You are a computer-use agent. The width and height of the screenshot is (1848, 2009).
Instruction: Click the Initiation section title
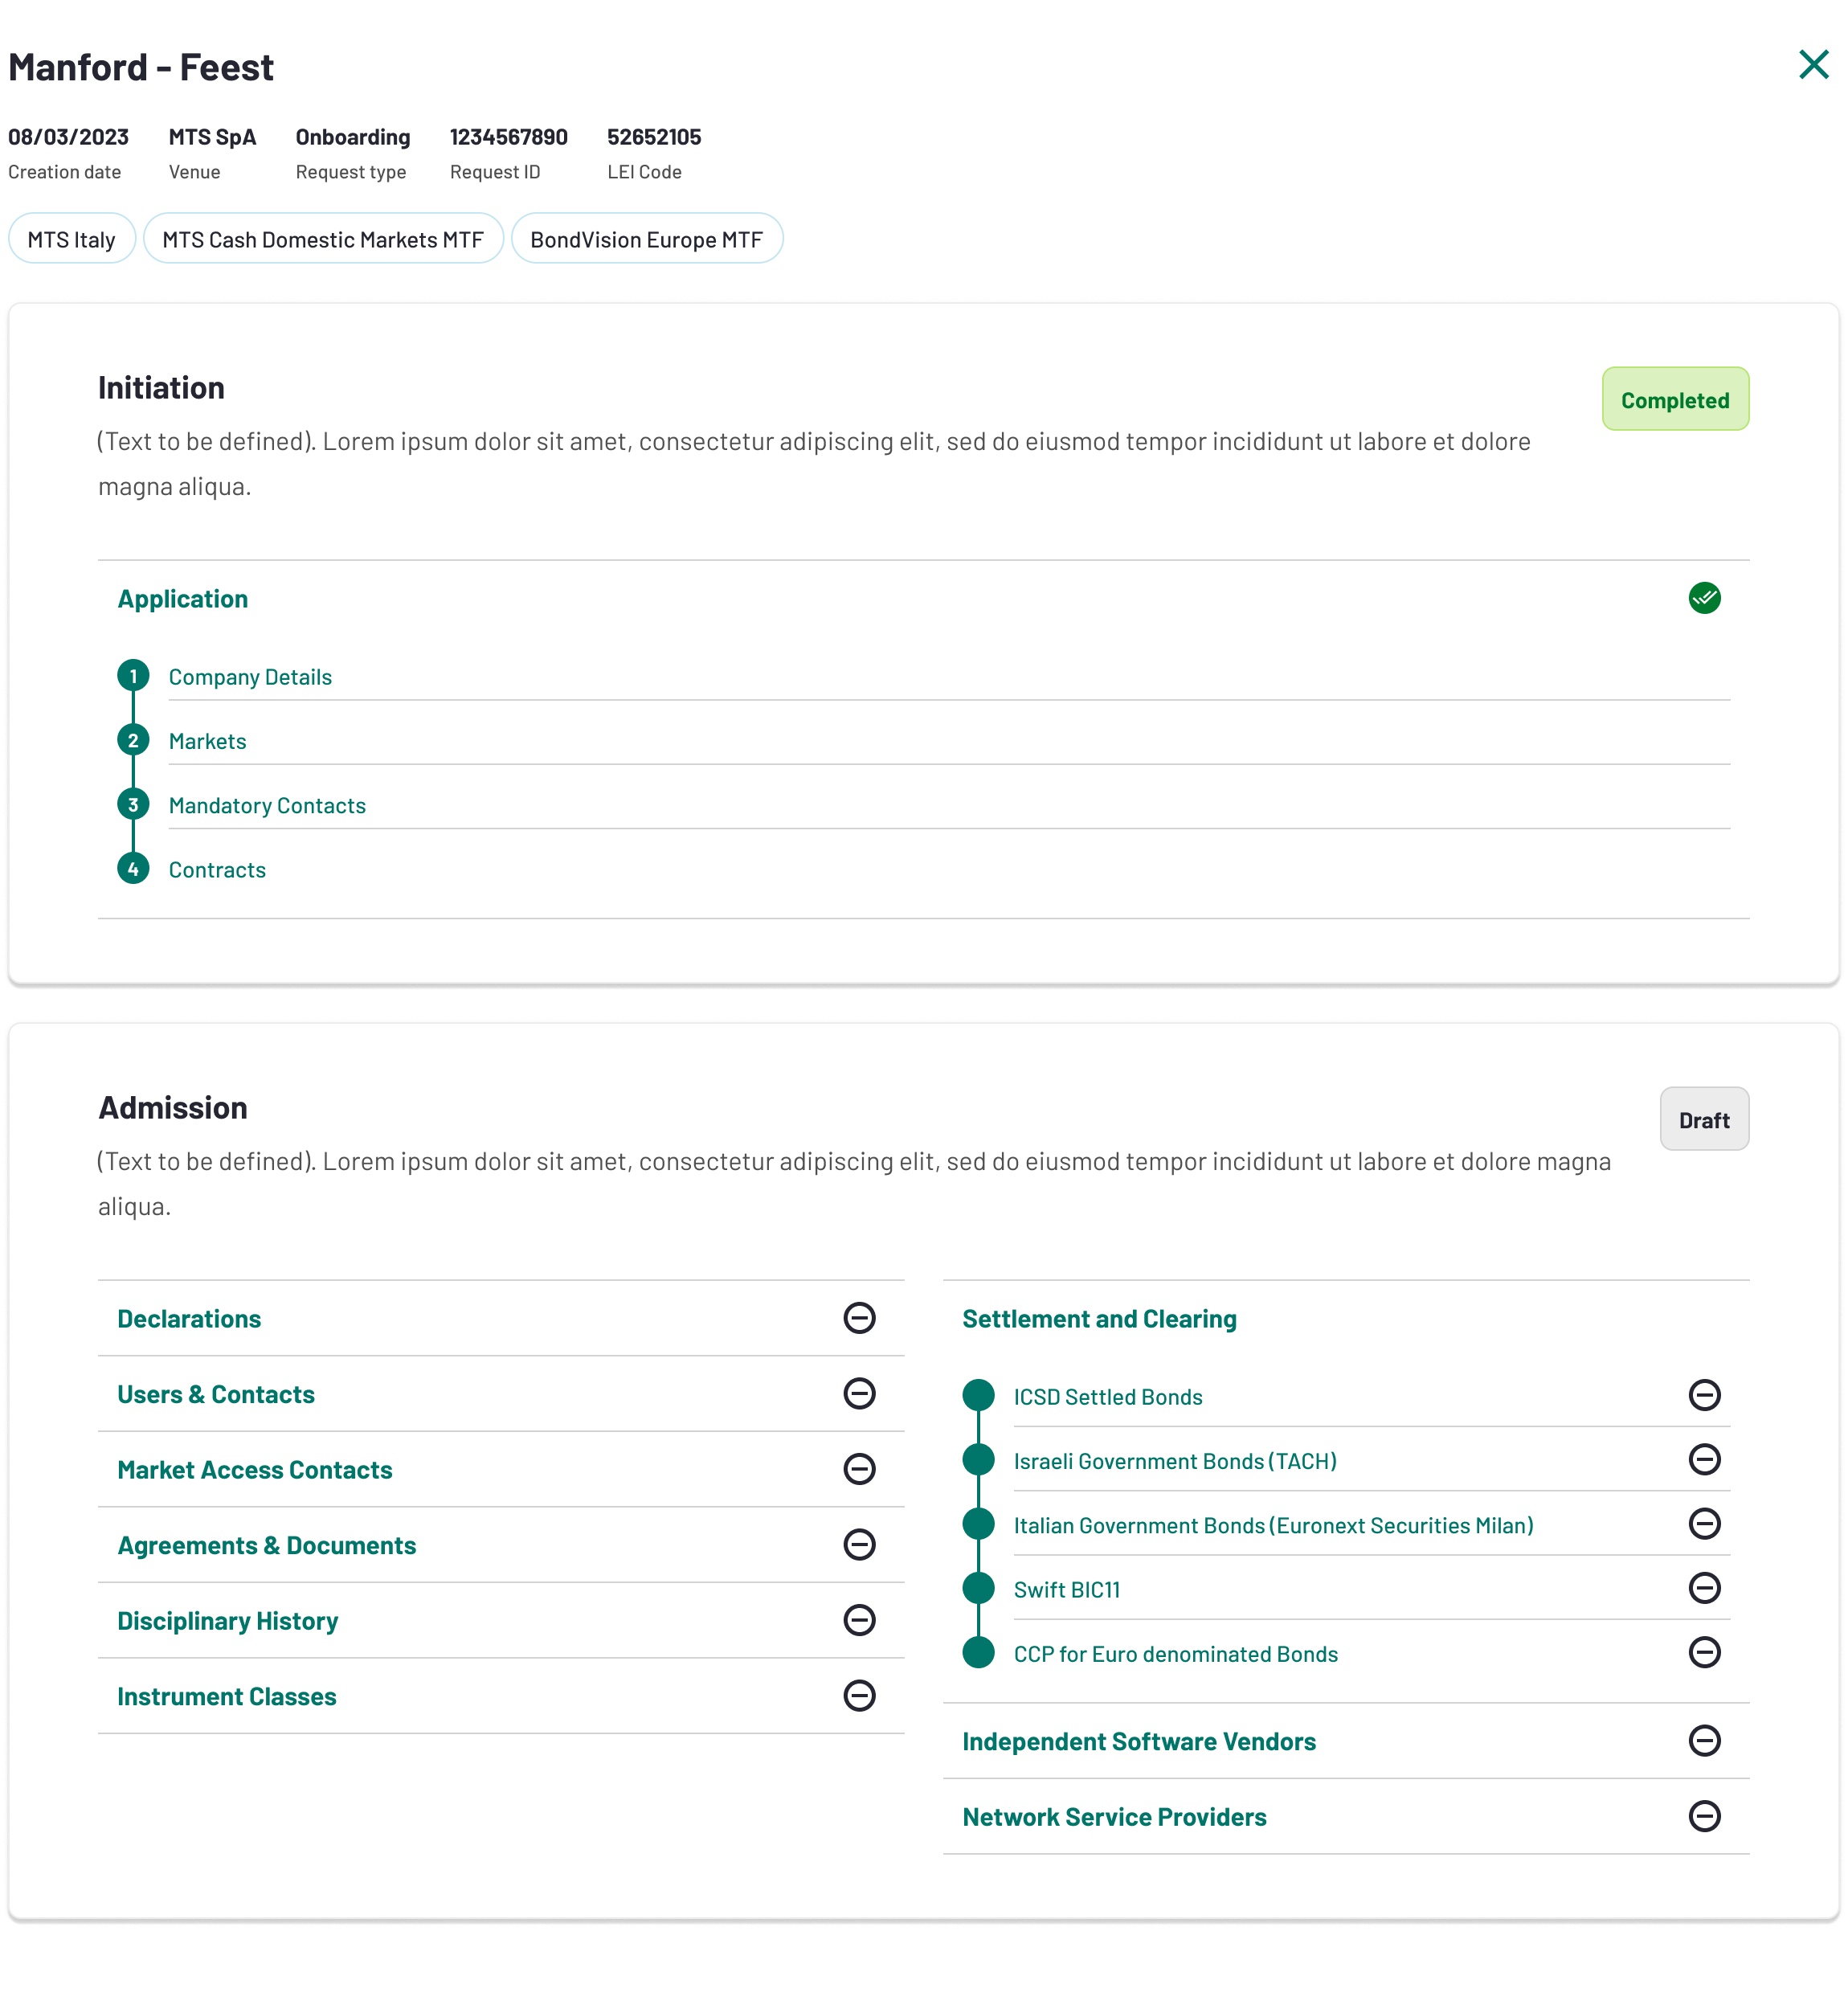tap(161, 388)
